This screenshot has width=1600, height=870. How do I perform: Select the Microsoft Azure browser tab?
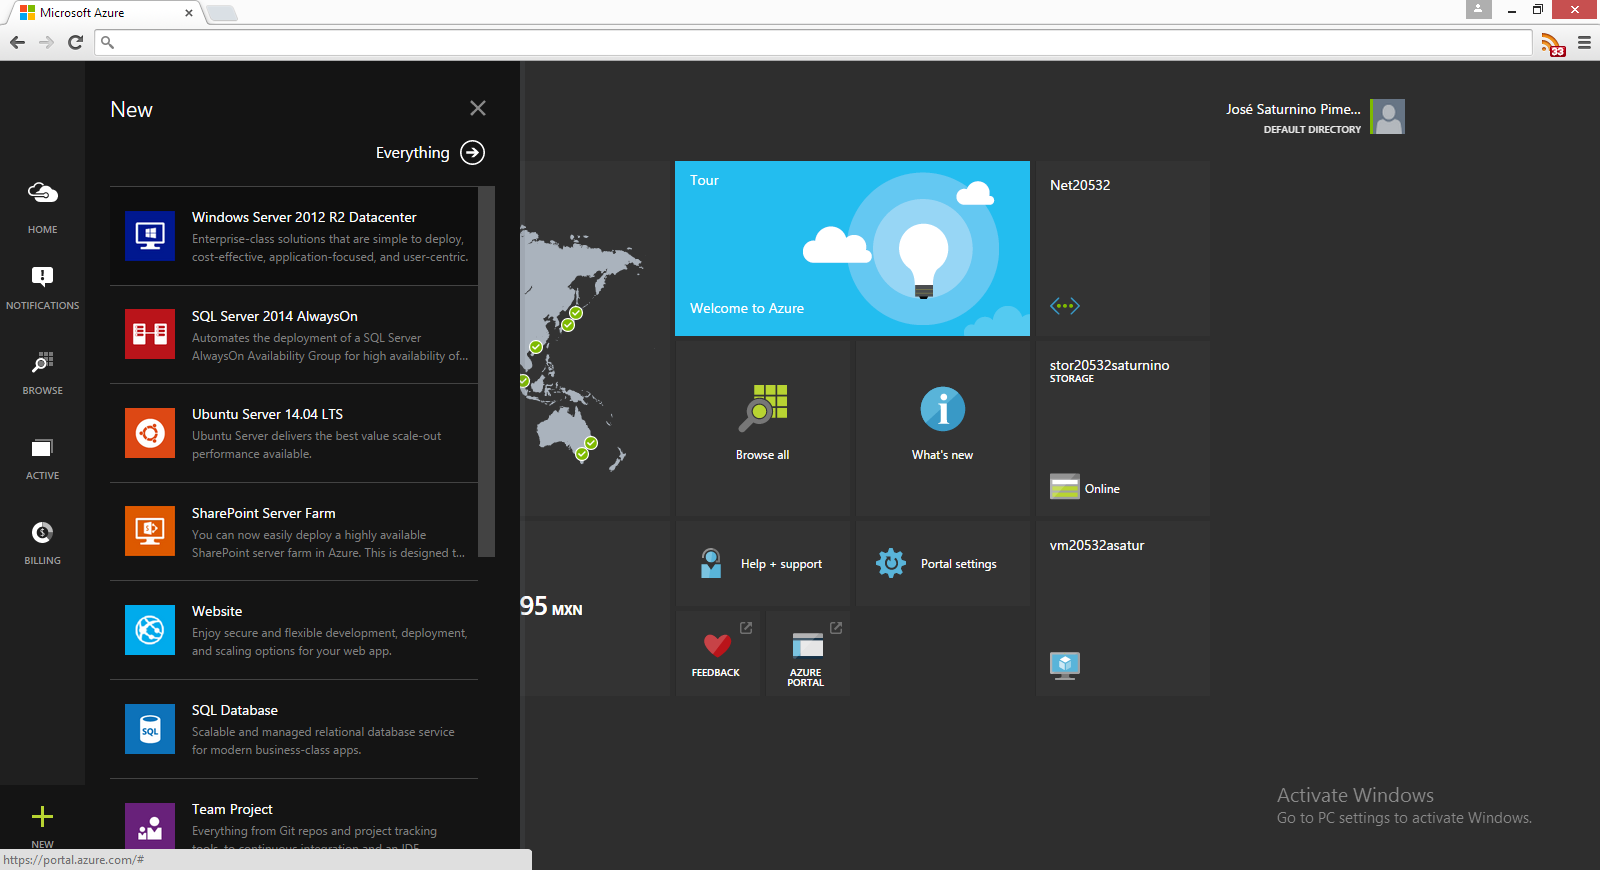tap(104, 13)
